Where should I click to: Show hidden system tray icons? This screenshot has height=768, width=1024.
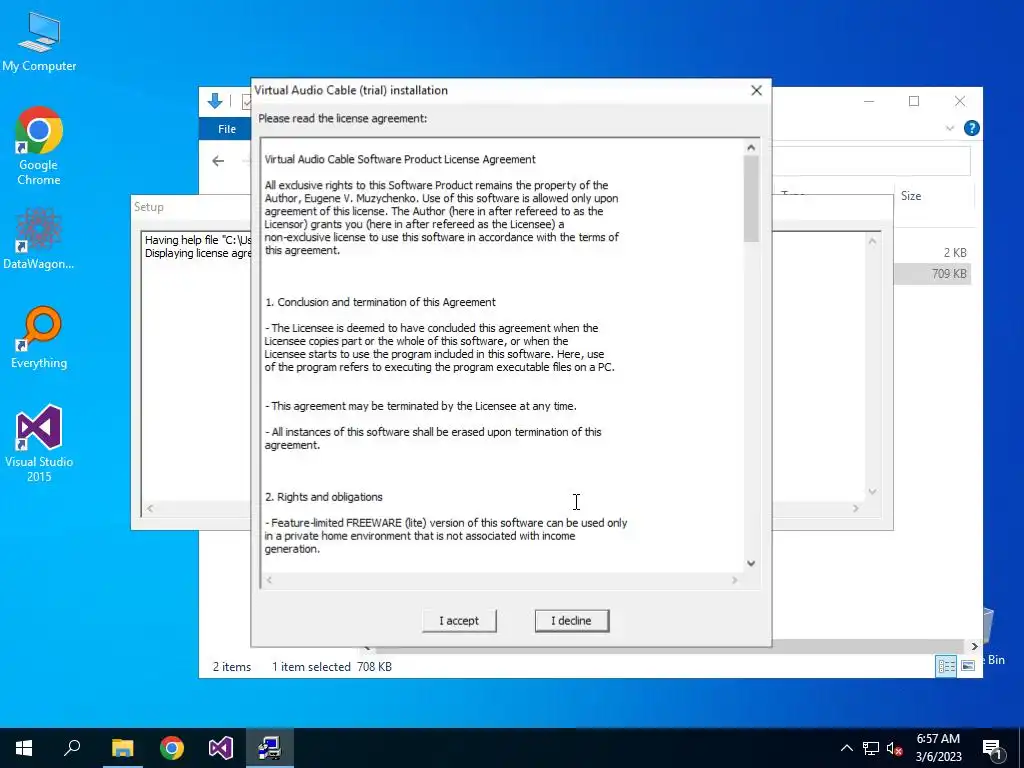tap(846, 748)
